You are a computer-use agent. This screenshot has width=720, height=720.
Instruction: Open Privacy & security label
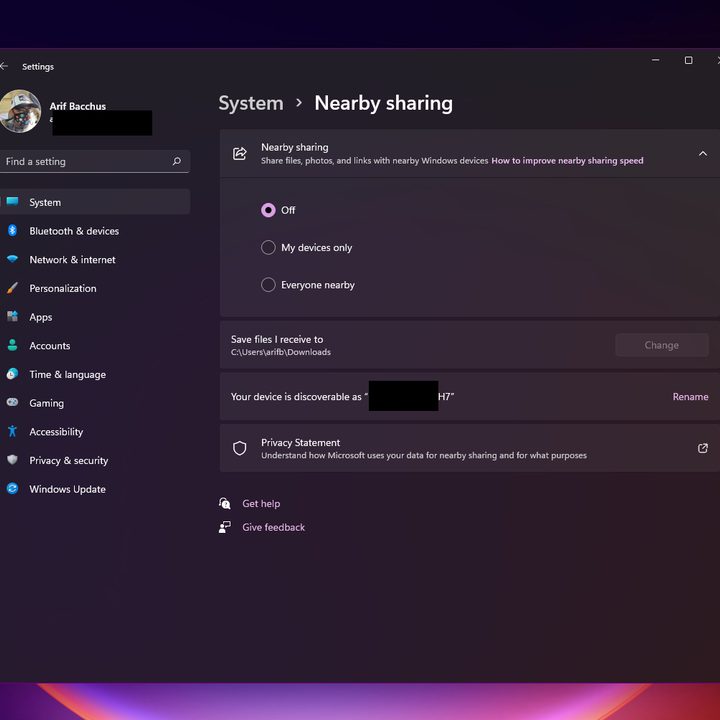click(x=68, y=461)
